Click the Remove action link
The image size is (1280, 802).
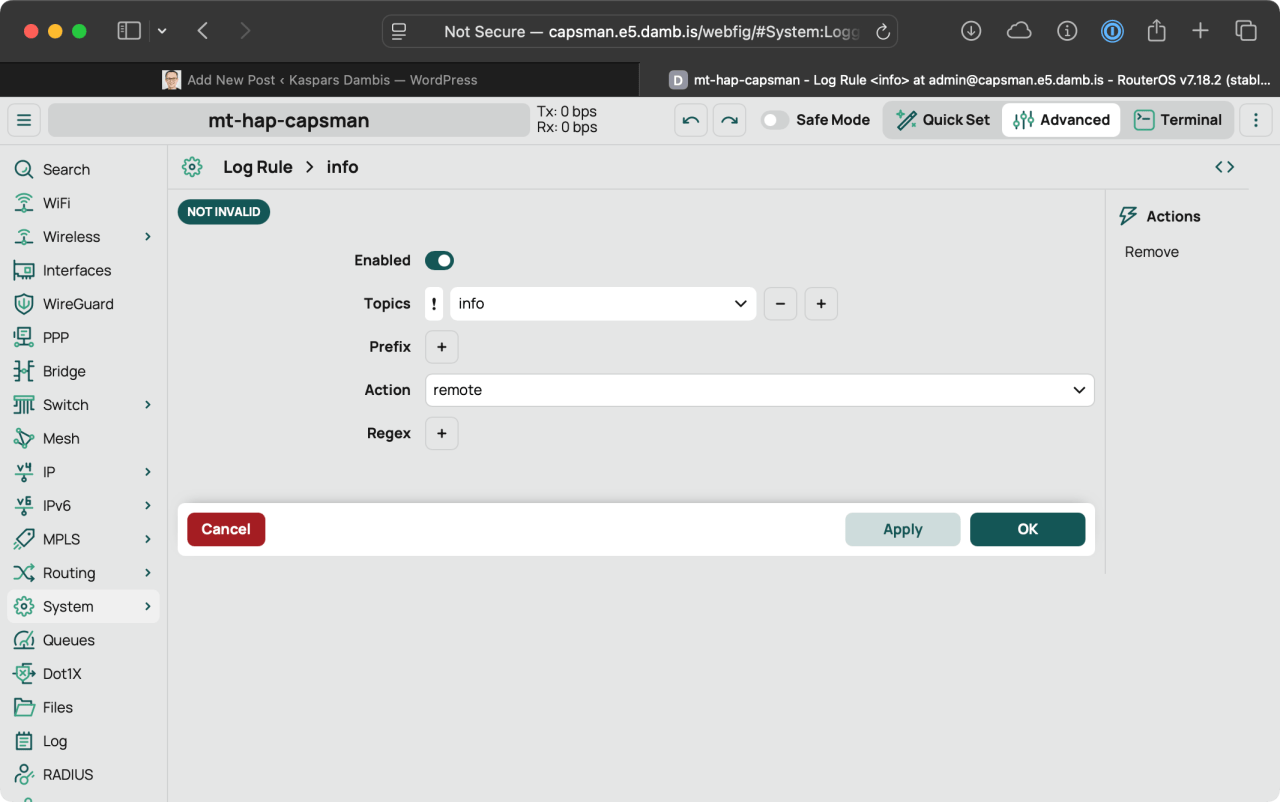[1151, 251]
